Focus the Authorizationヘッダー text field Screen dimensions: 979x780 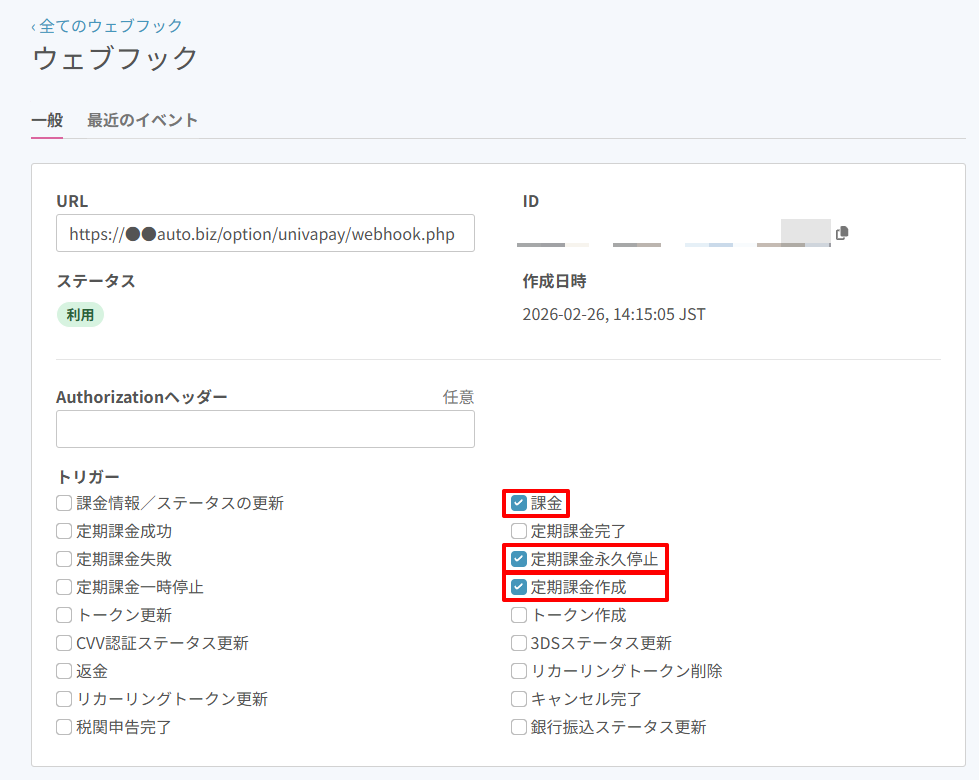(x=265, y=429)
